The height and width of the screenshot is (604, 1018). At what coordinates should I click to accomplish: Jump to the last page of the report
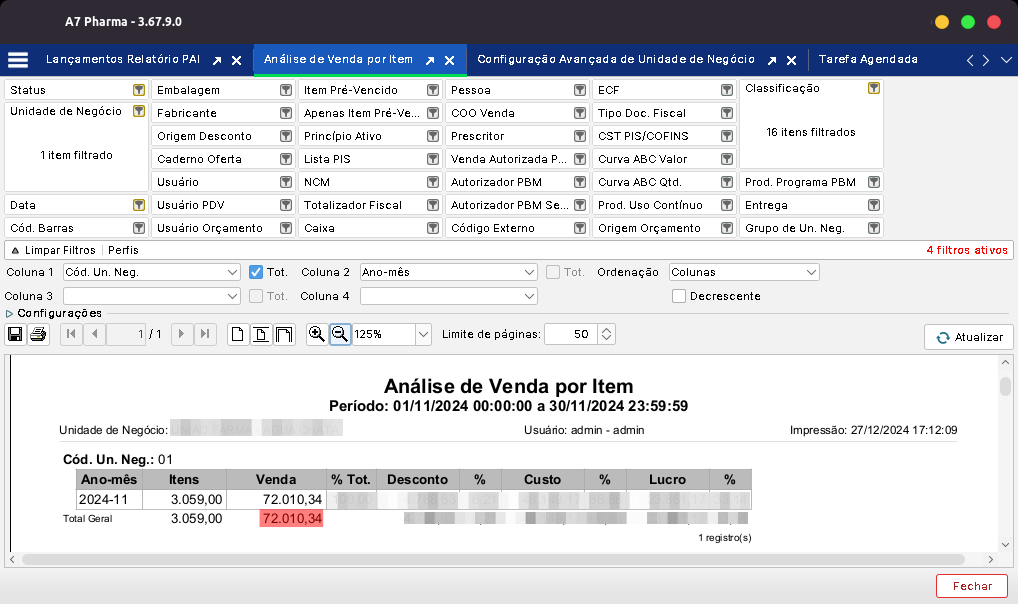pos(205,334)
